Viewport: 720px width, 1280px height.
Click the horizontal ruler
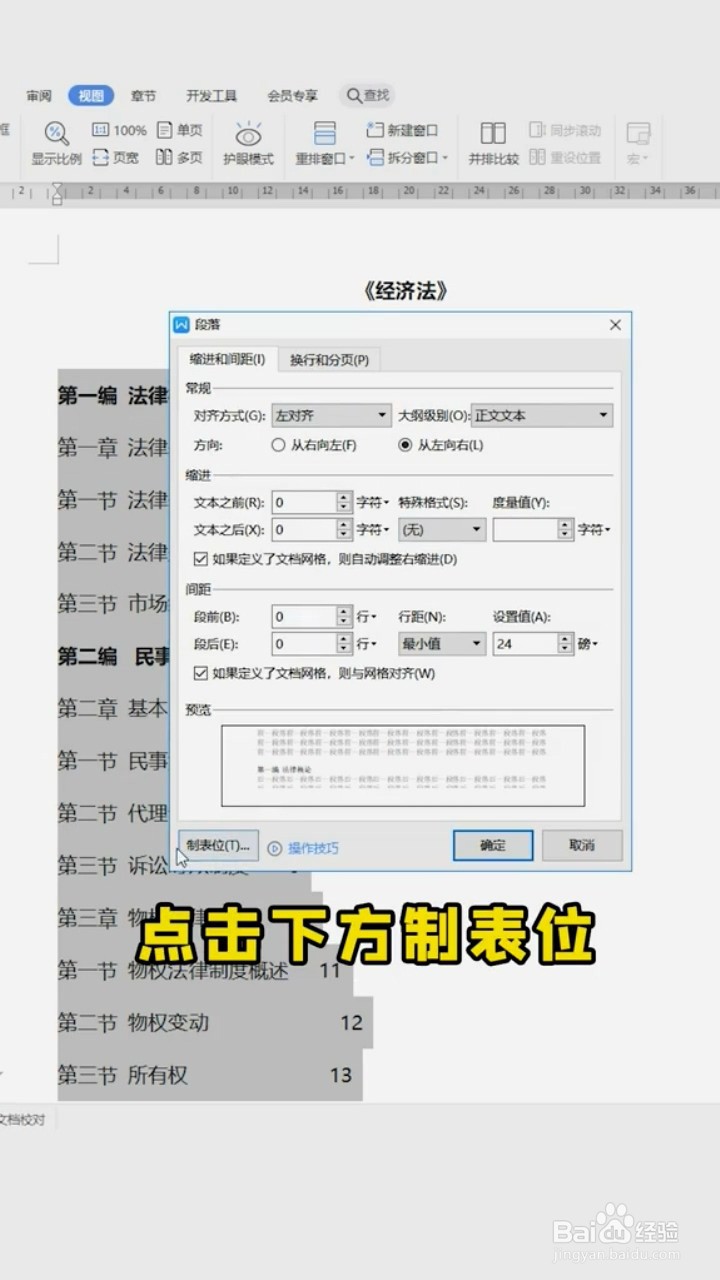[360, 191]
